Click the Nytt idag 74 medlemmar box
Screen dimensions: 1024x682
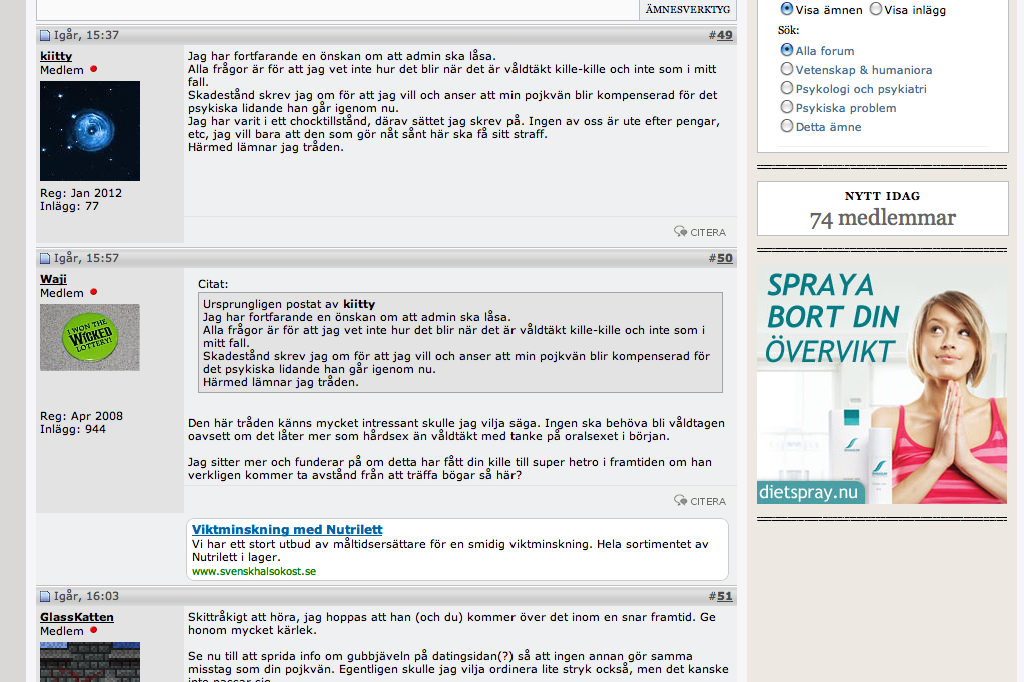pos(882,208)
